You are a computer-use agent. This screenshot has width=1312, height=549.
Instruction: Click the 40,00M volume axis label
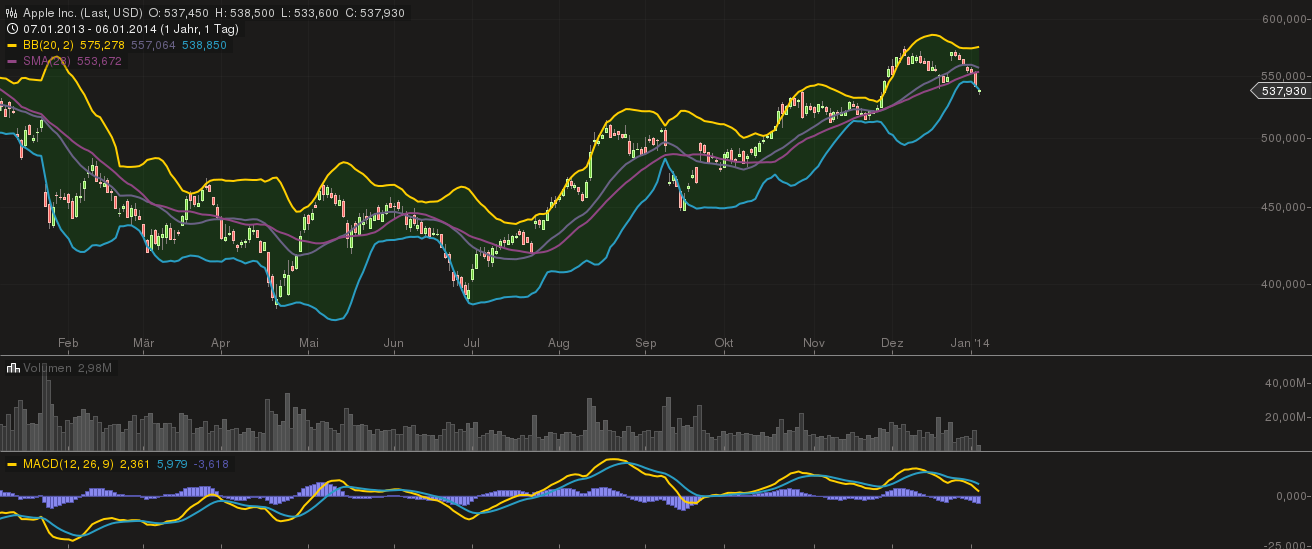pos(1287,383)
